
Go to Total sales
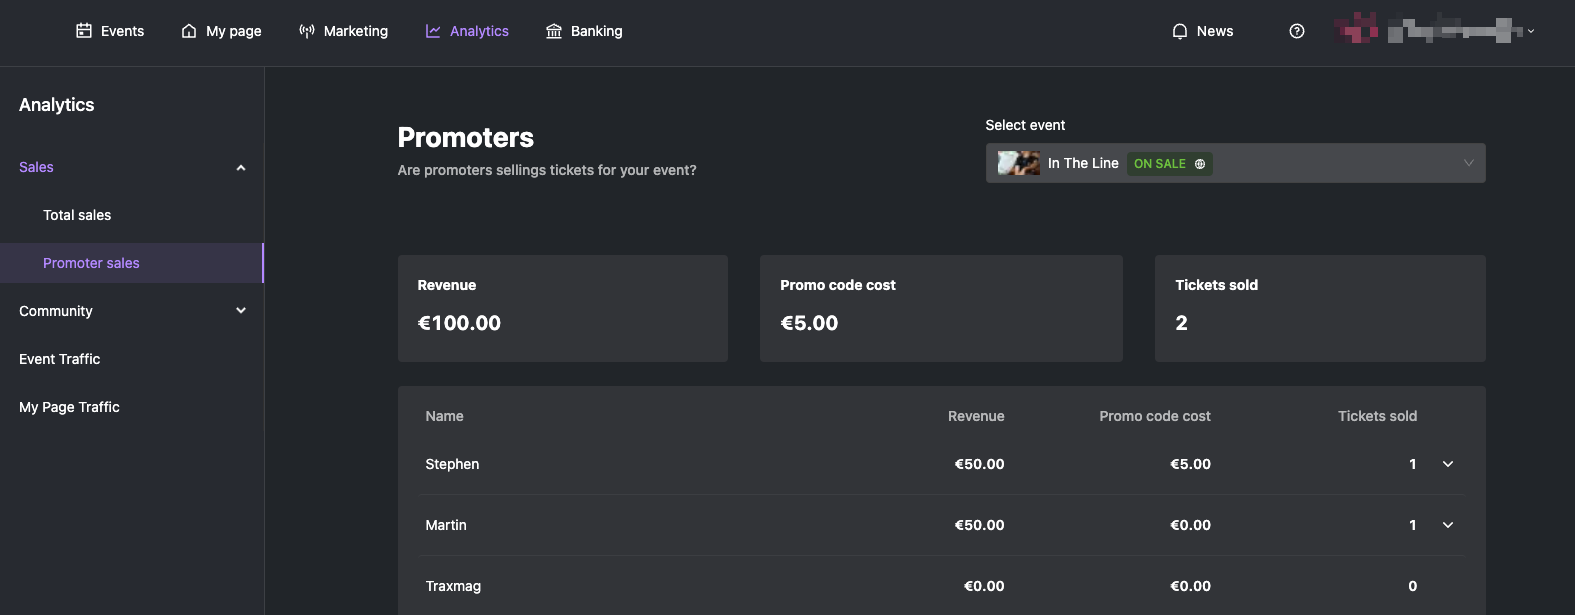[77, 215]
